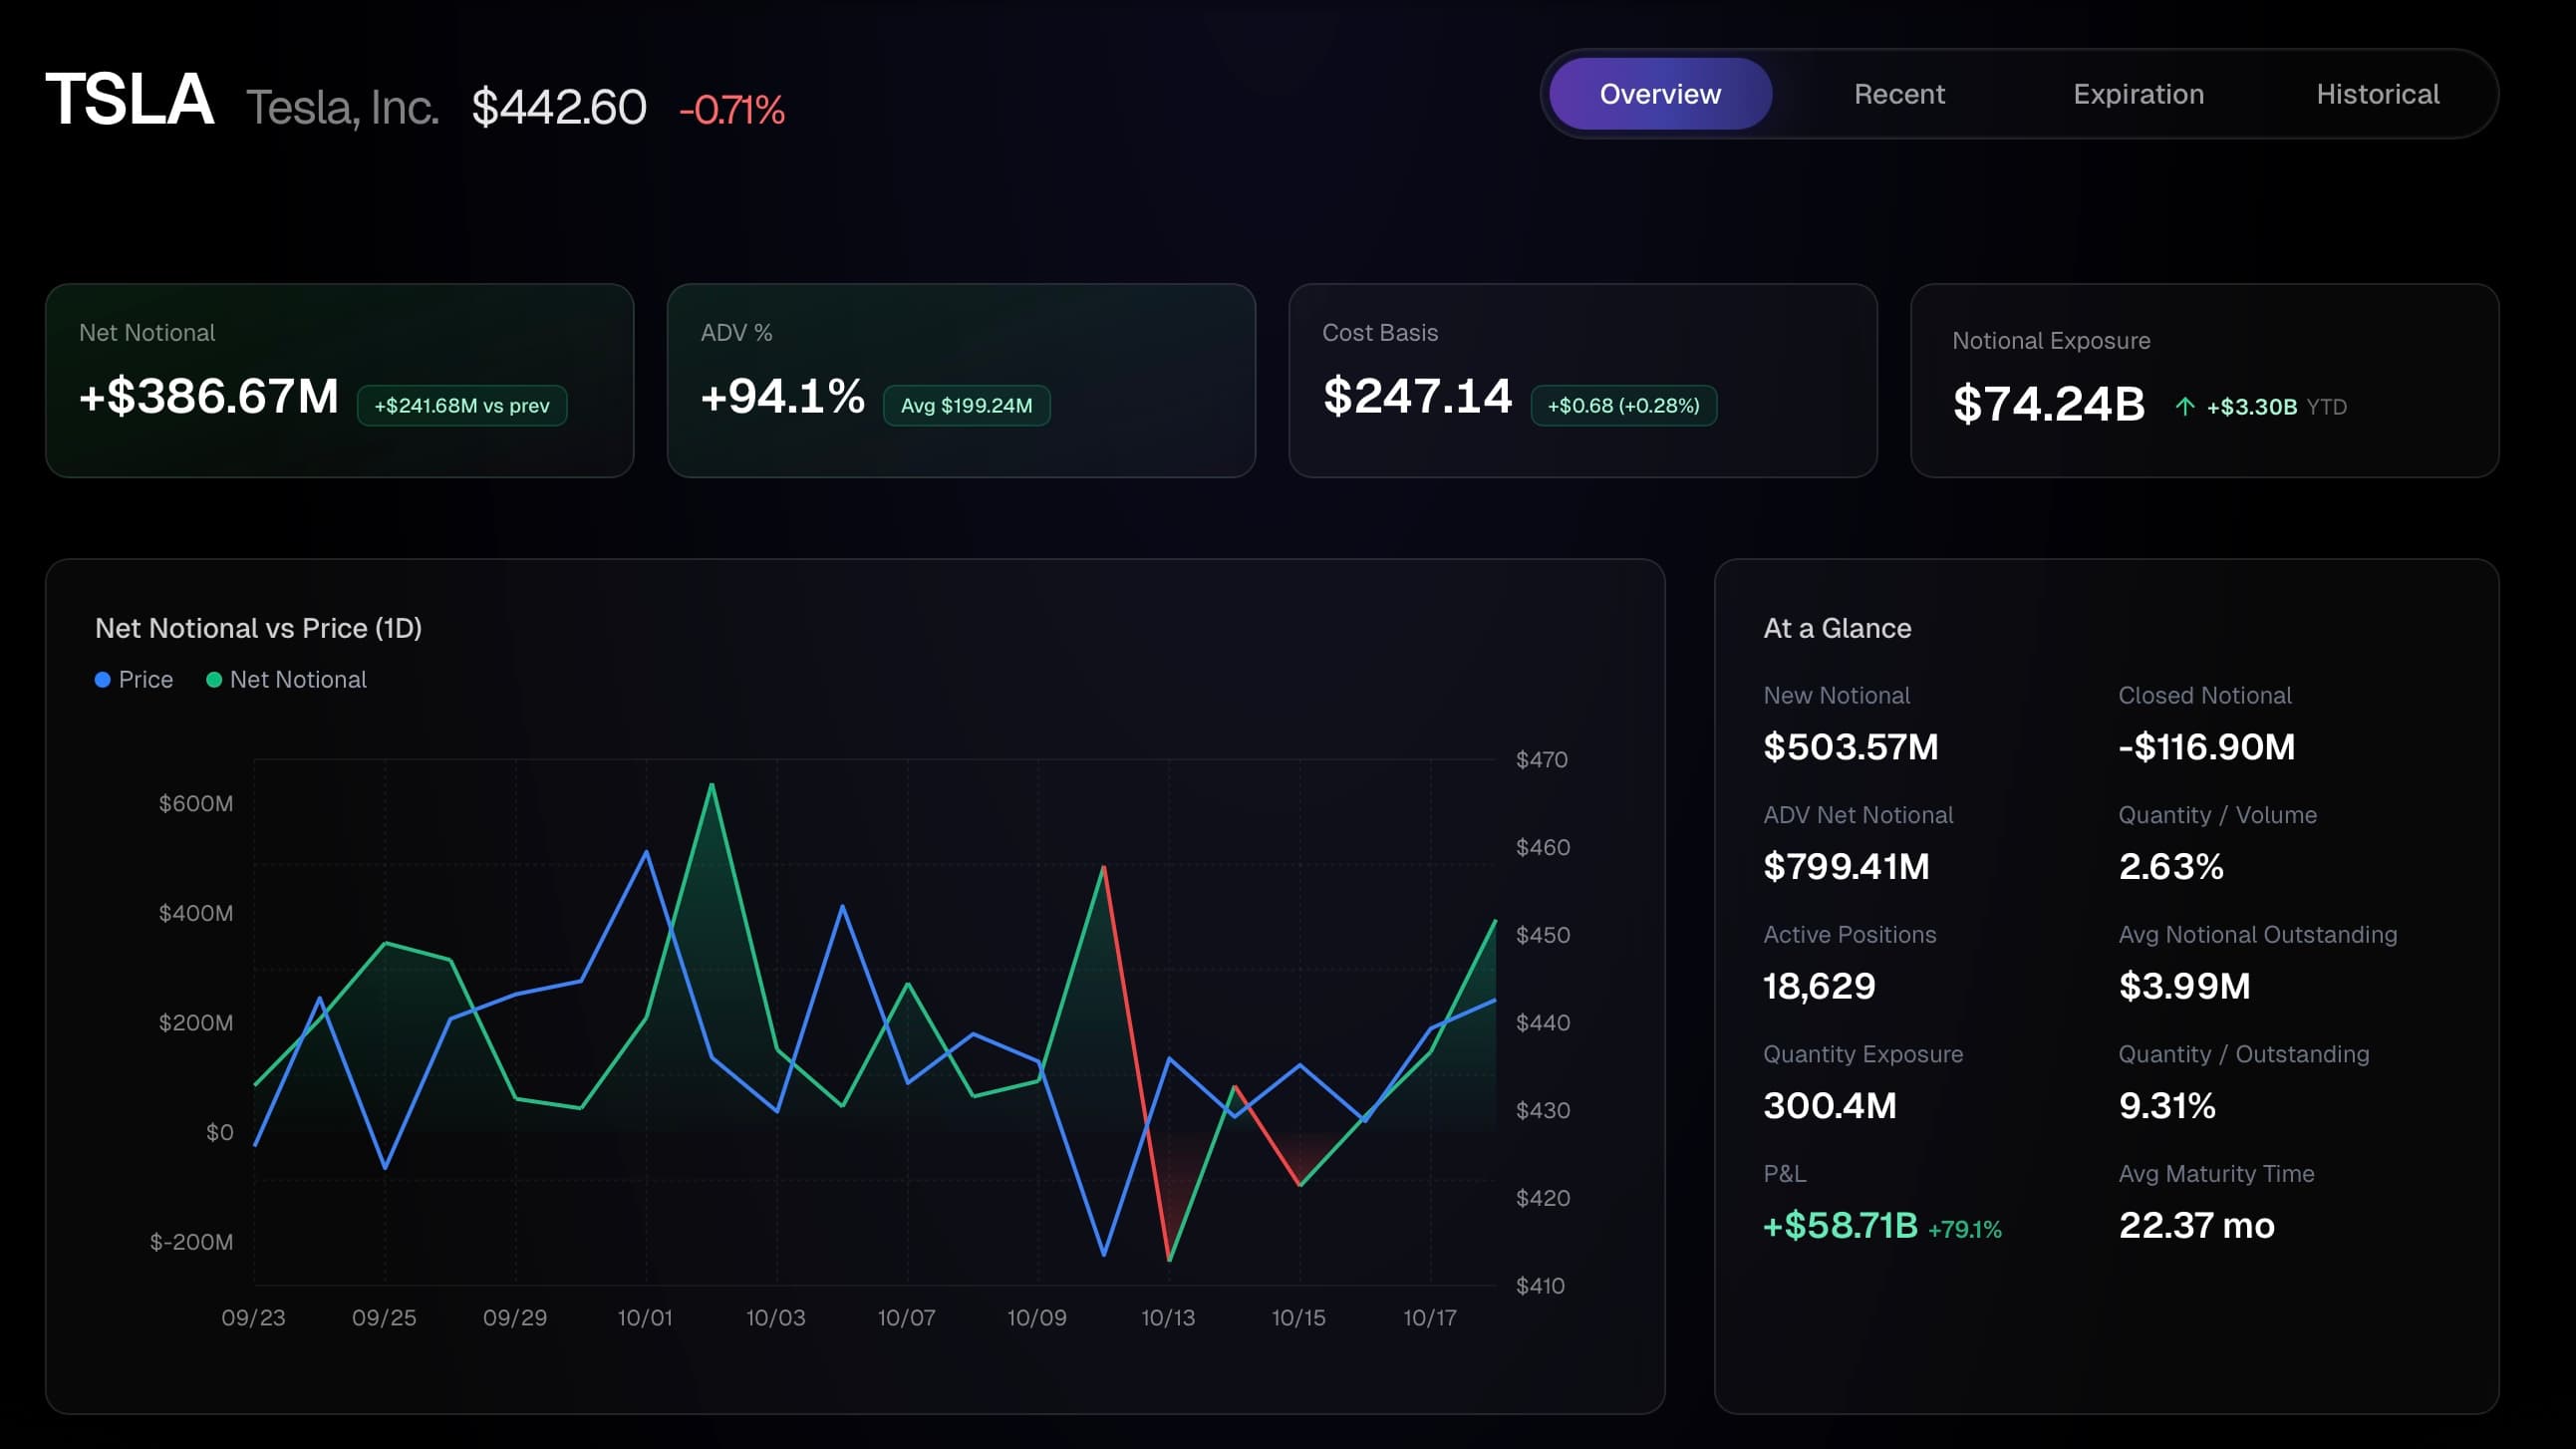Click the green up arrow next to +$3.30B

(x=2184, y=406)
